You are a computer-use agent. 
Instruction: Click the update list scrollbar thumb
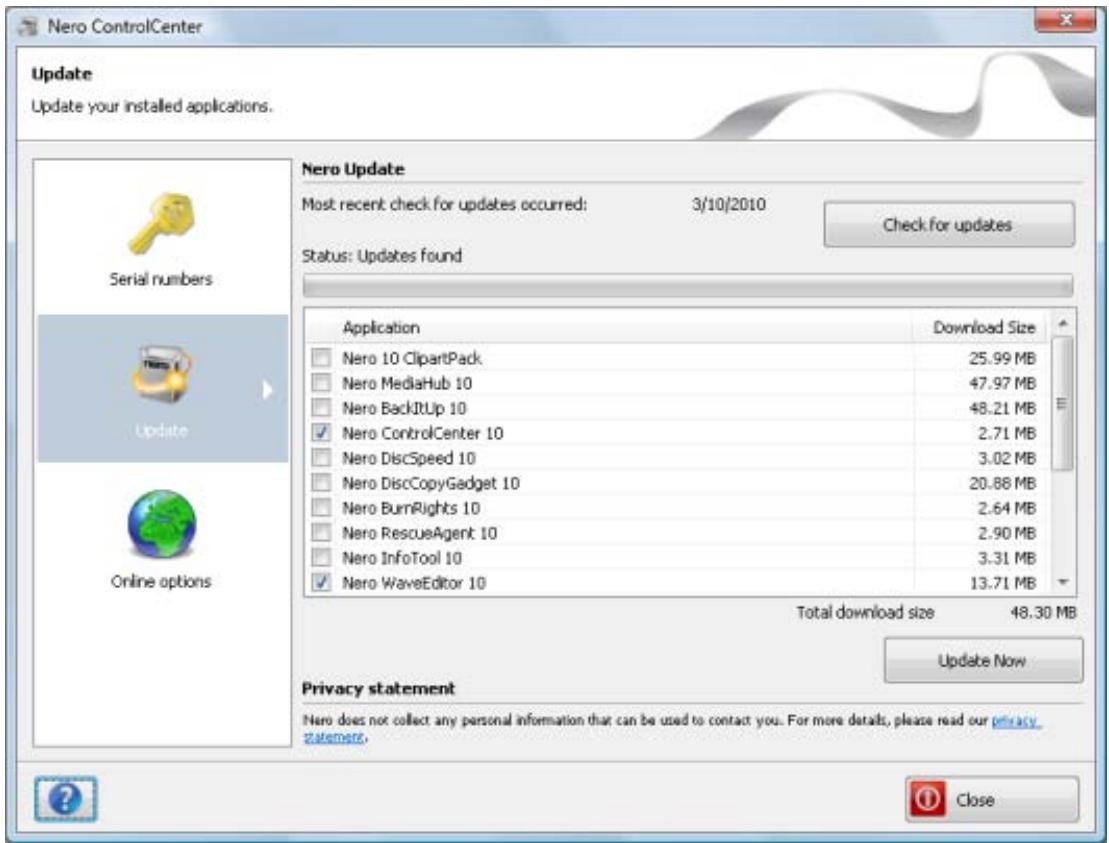1062,403
